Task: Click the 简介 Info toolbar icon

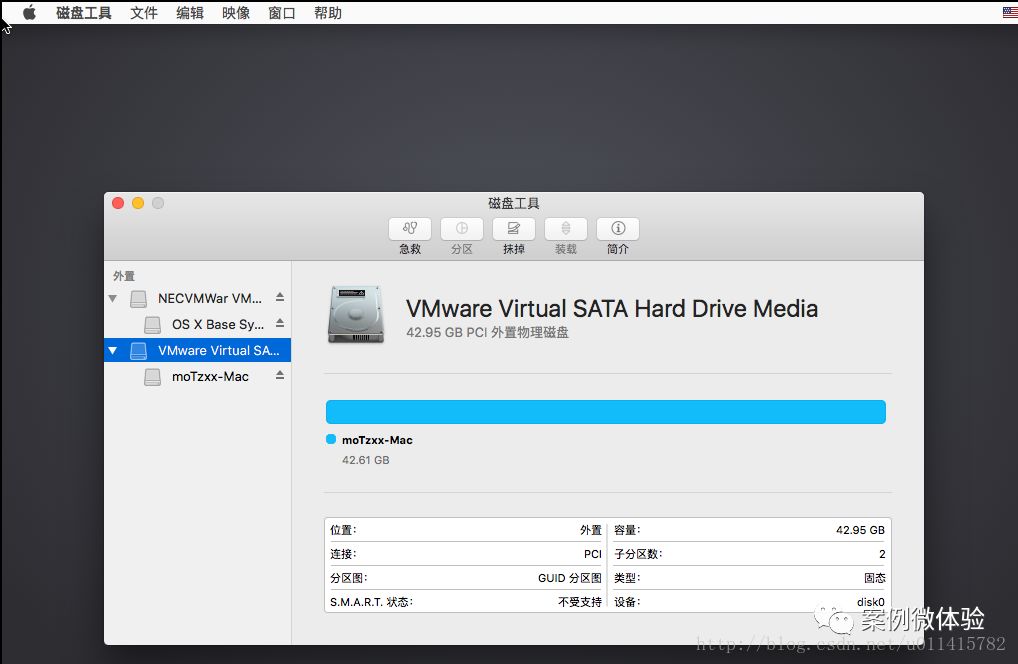Action: point(617,228)
